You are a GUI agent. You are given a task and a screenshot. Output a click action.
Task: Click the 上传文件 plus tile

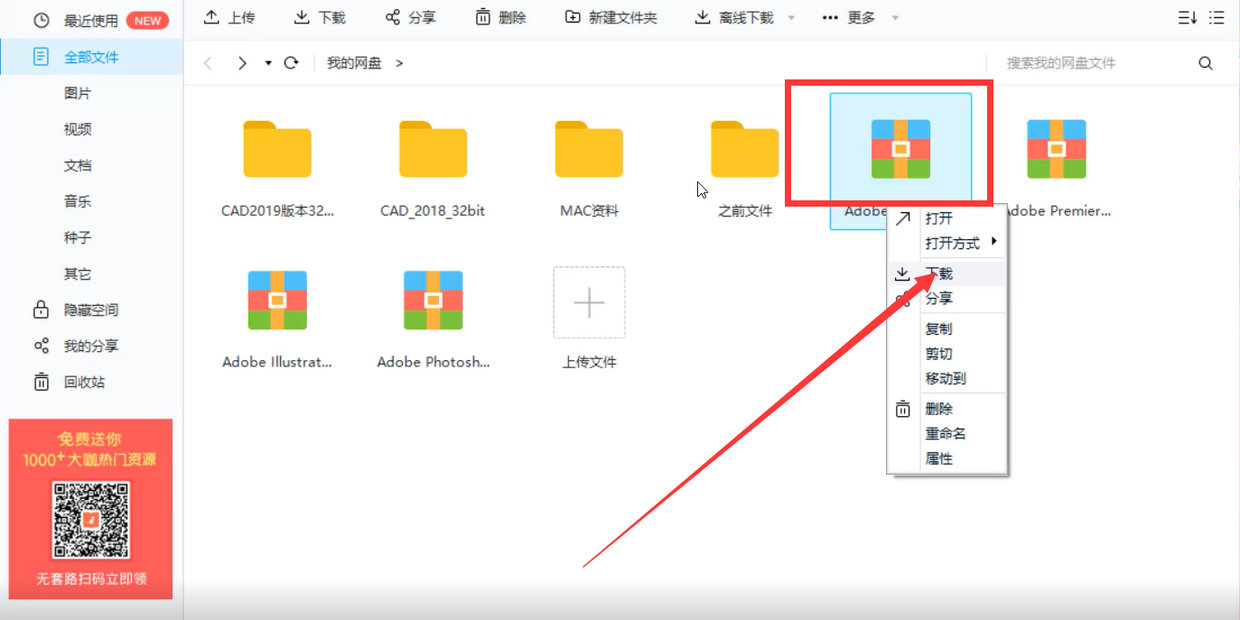[589, 302]
